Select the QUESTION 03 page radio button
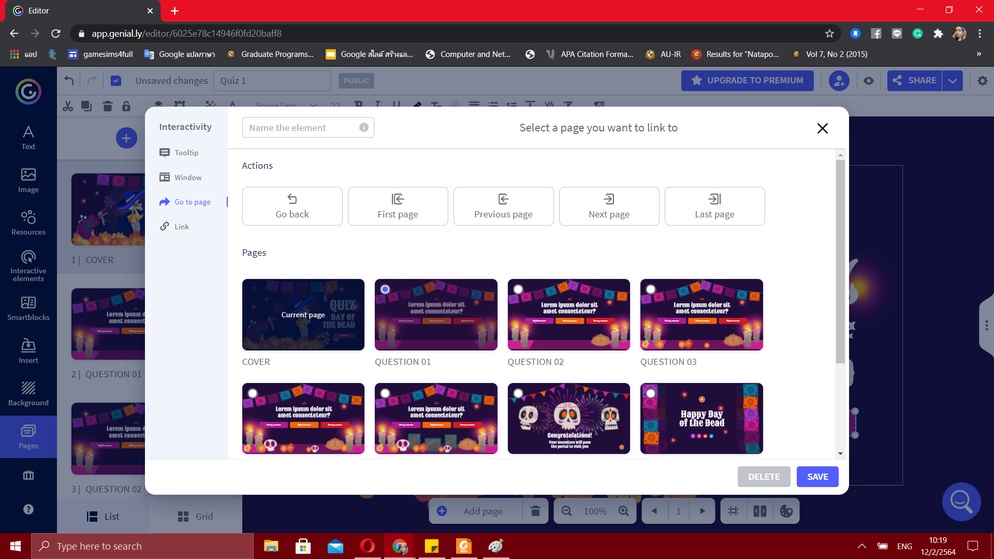The width and height of the screenshot is (994, 559). (x=650, y=289)
